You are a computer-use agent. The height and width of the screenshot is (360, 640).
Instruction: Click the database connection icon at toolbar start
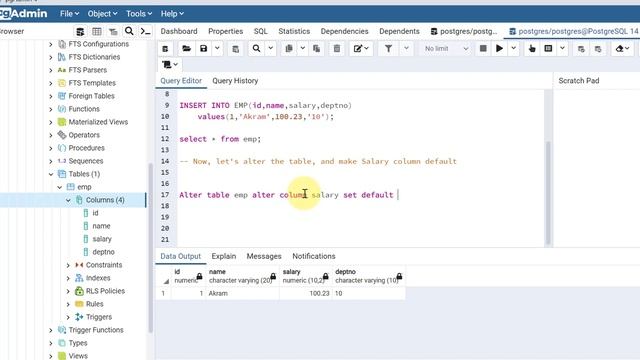pyautogui.click(x=165, y=49)
